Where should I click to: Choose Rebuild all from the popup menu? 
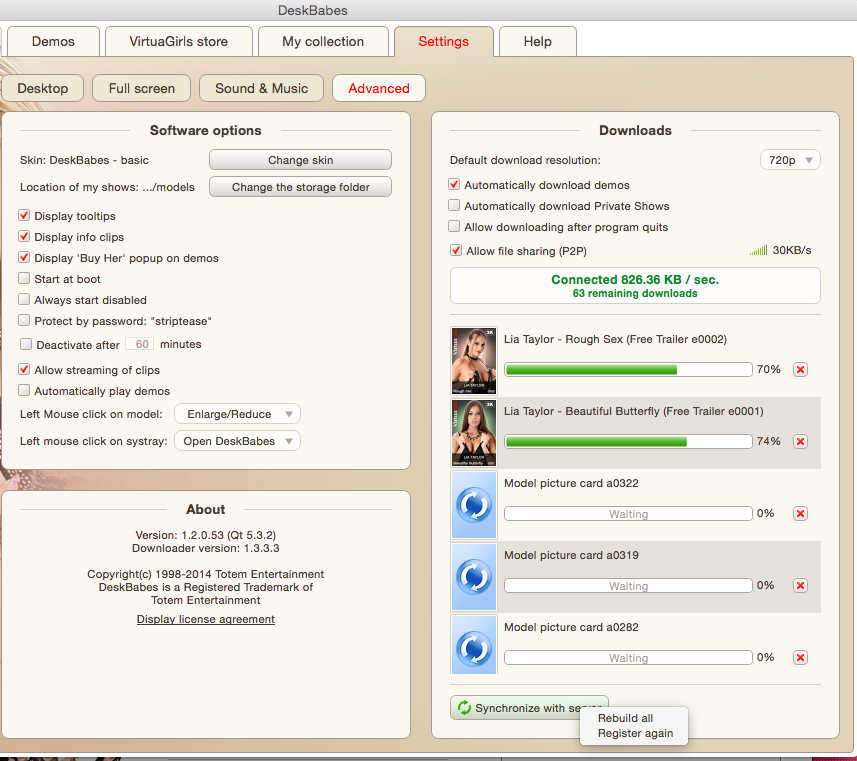625,718
